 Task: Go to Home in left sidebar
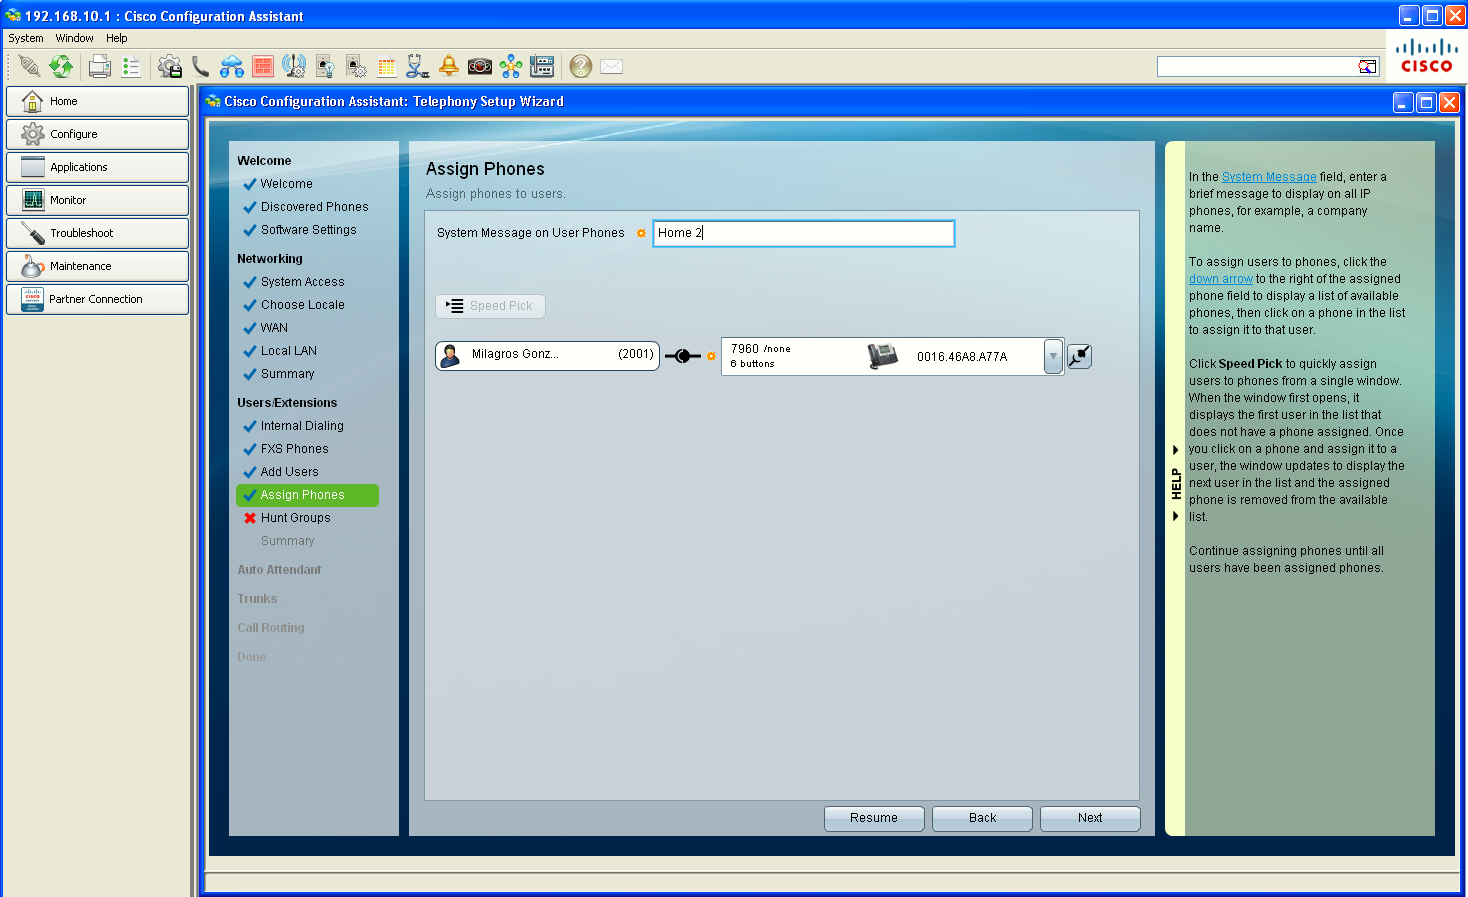[x=97, y=101]
